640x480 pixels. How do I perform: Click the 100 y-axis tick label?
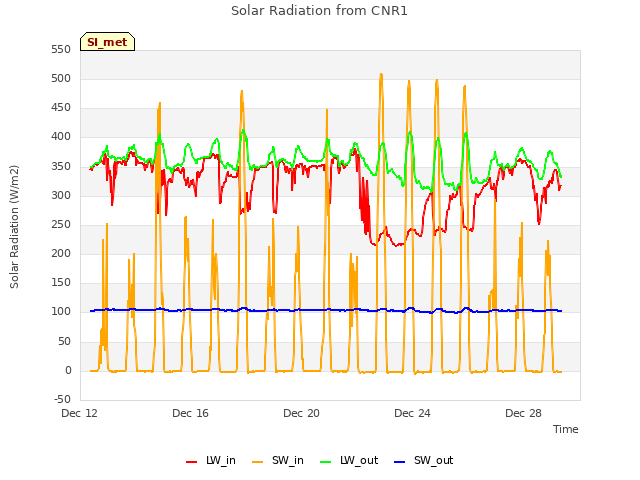[61, 312]
